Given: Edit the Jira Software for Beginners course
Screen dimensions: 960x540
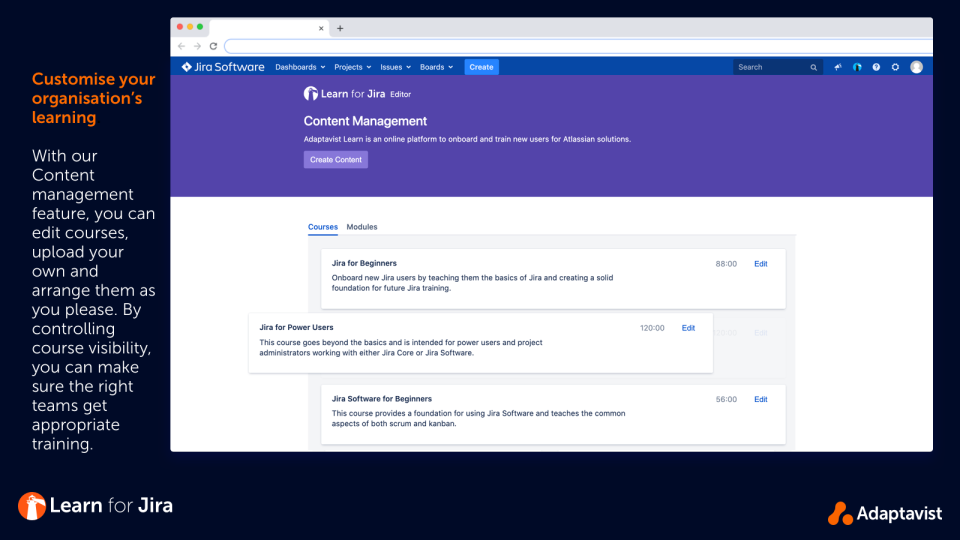Looking at the screenshot, I should pos(760,399).
